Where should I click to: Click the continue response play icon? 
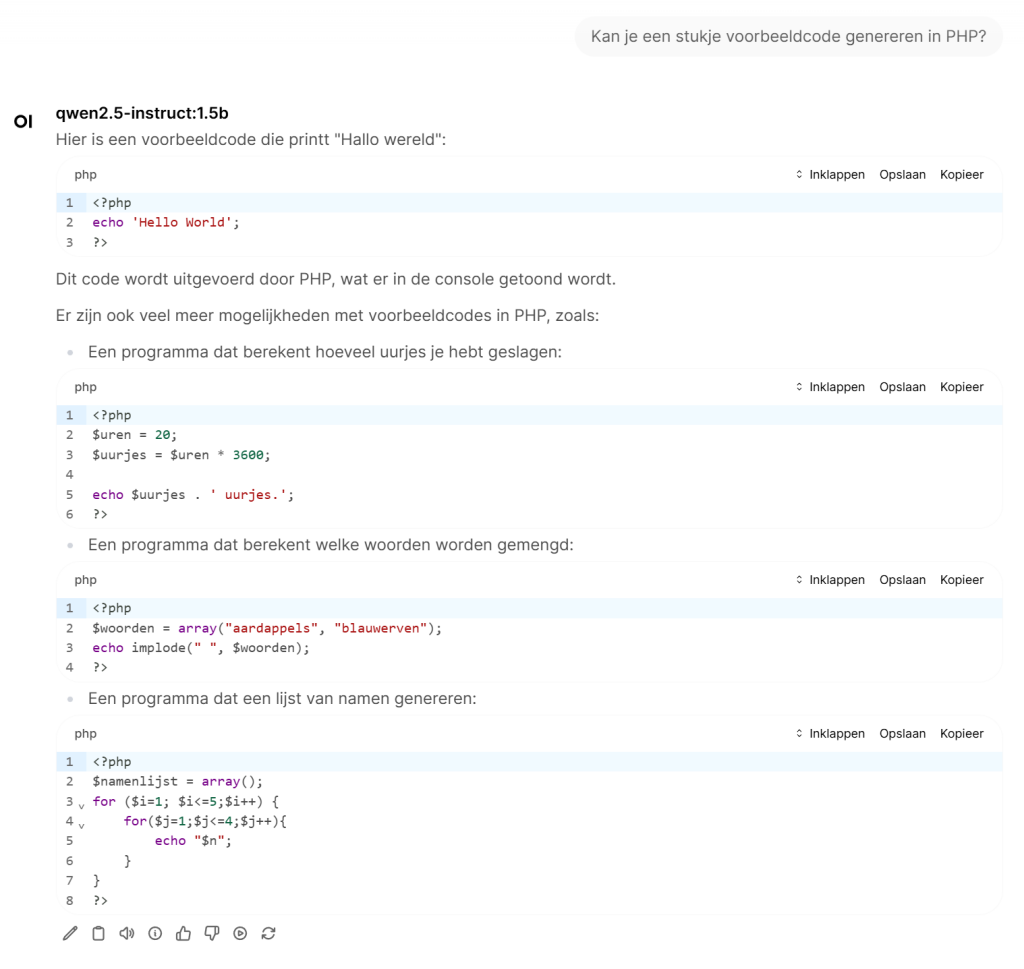coord(240,934)
